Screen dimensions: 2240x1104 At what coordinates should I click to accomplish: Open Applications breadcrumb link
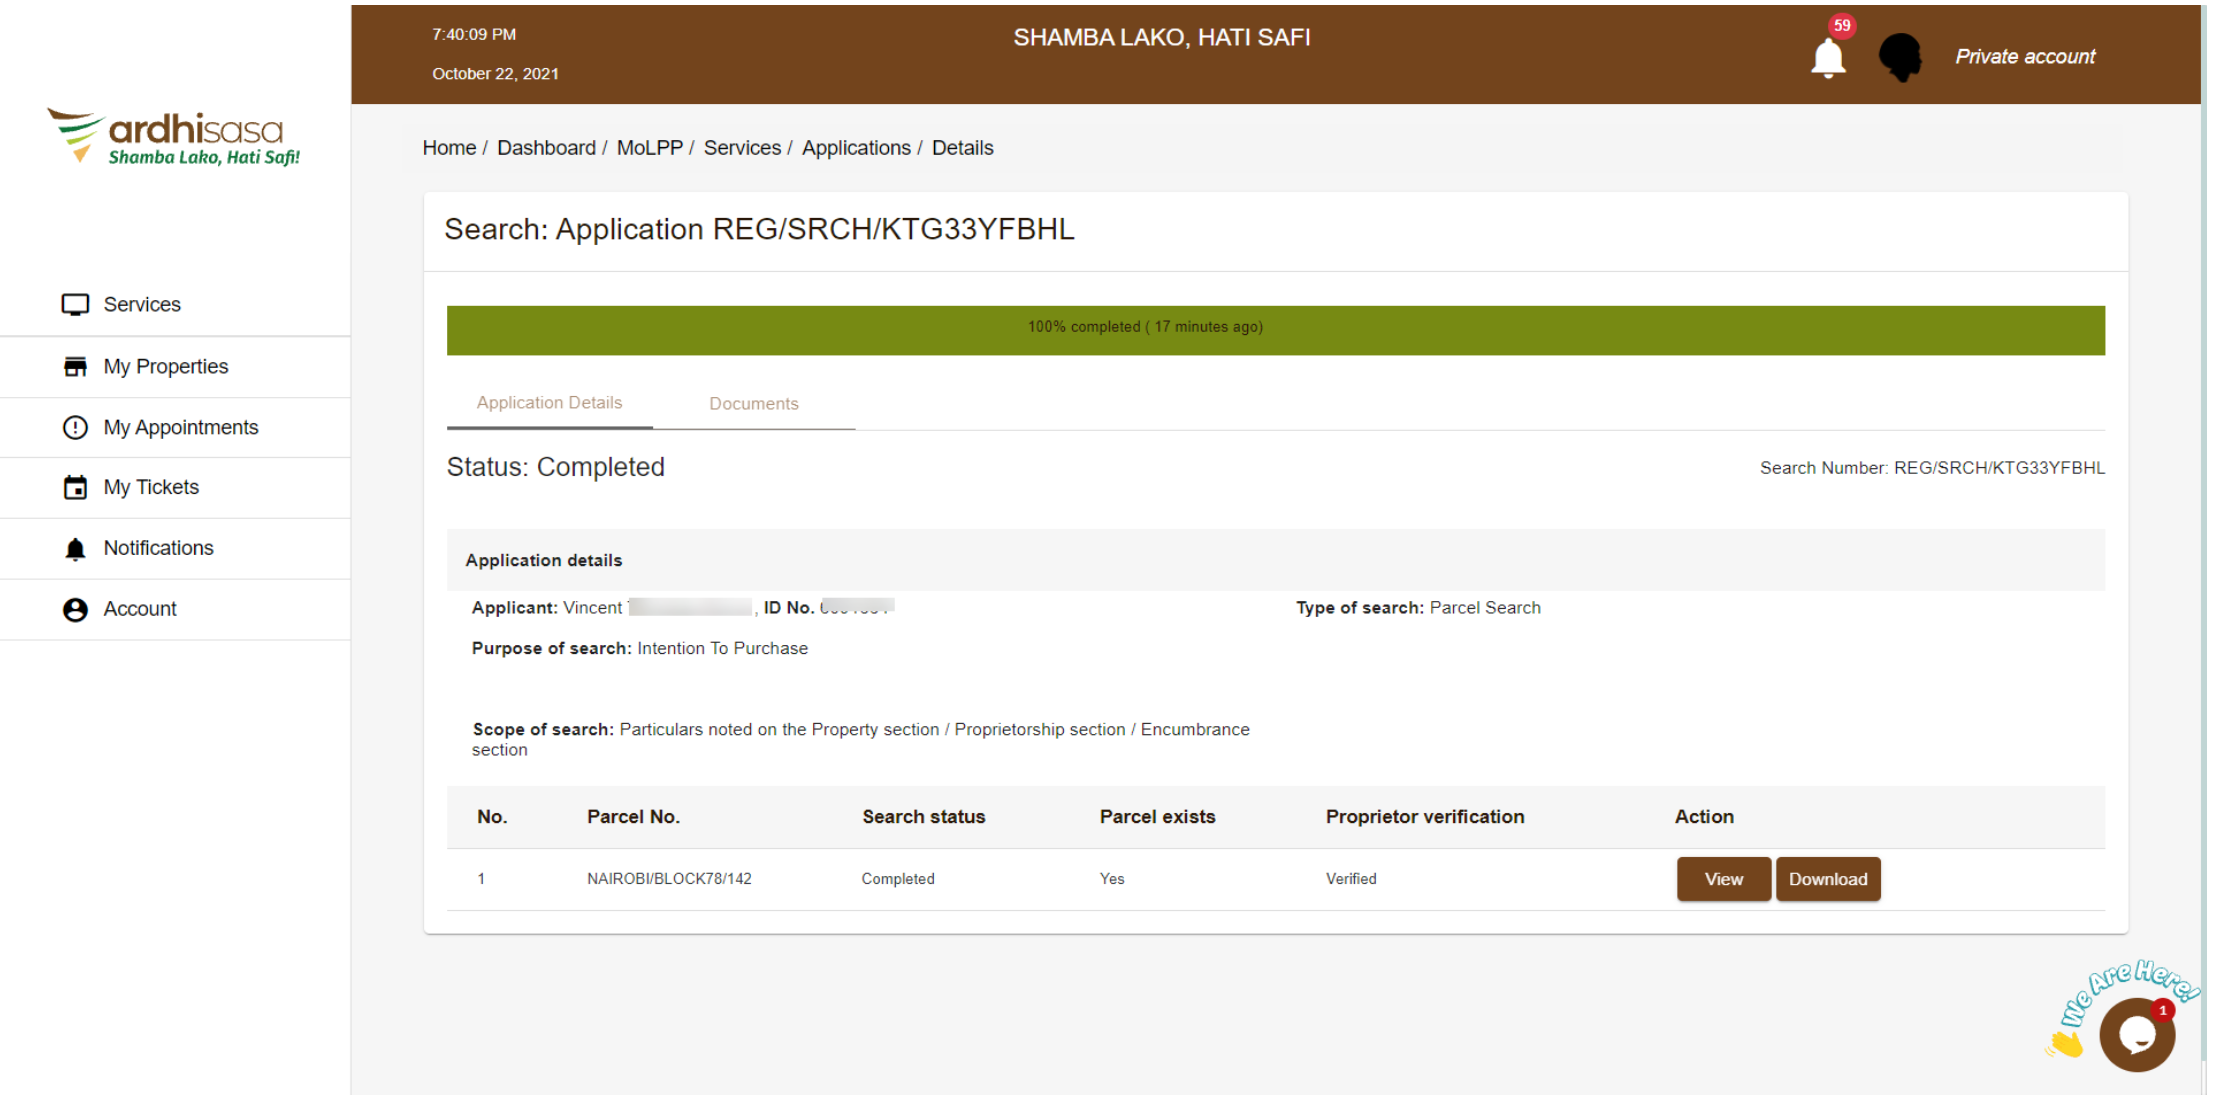click(x=856, y=148)
